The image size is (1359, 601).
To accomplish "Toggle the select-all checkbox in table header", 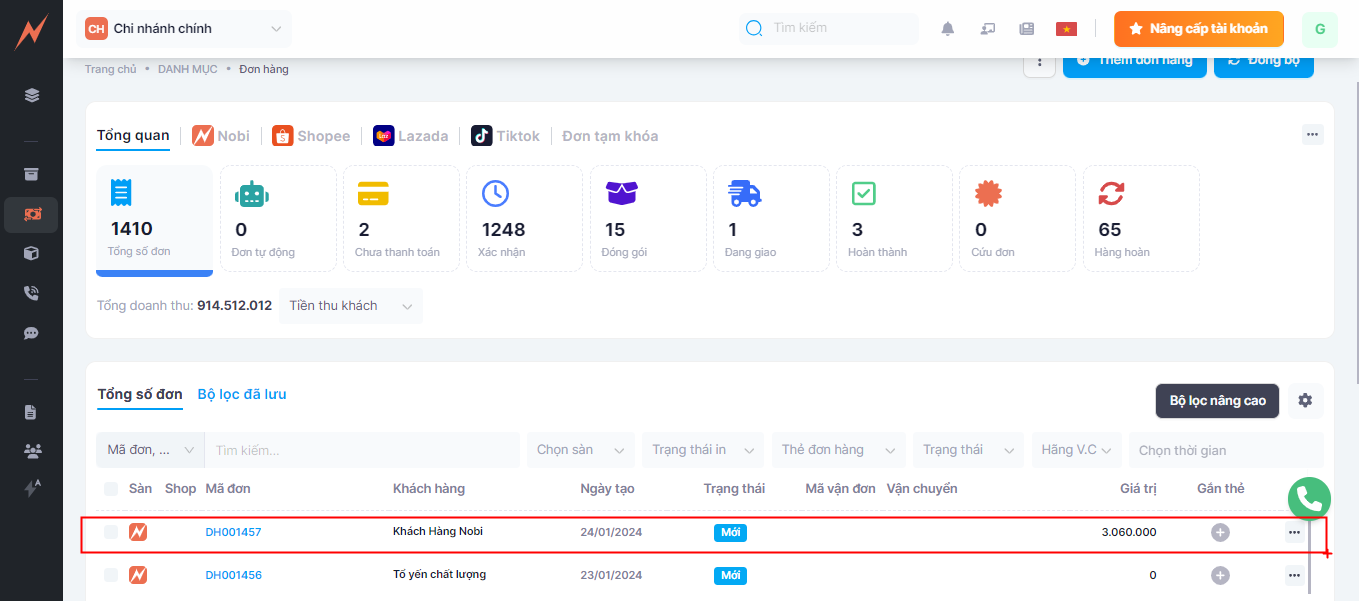I will [x=111, y=489].
